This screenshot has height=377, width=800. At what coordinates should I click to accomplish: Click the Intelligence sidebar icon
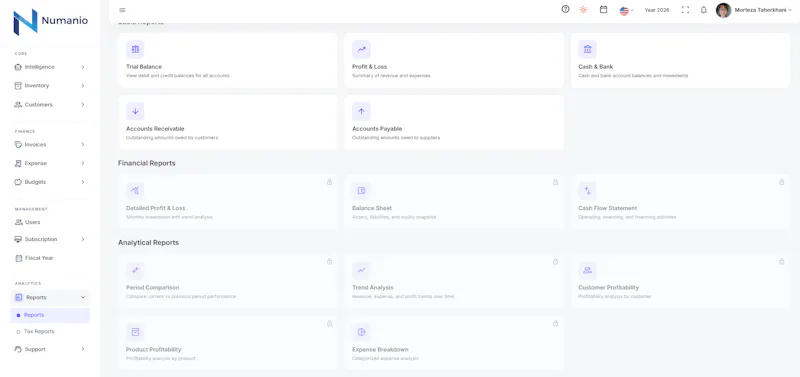click(x=18, y=67)
